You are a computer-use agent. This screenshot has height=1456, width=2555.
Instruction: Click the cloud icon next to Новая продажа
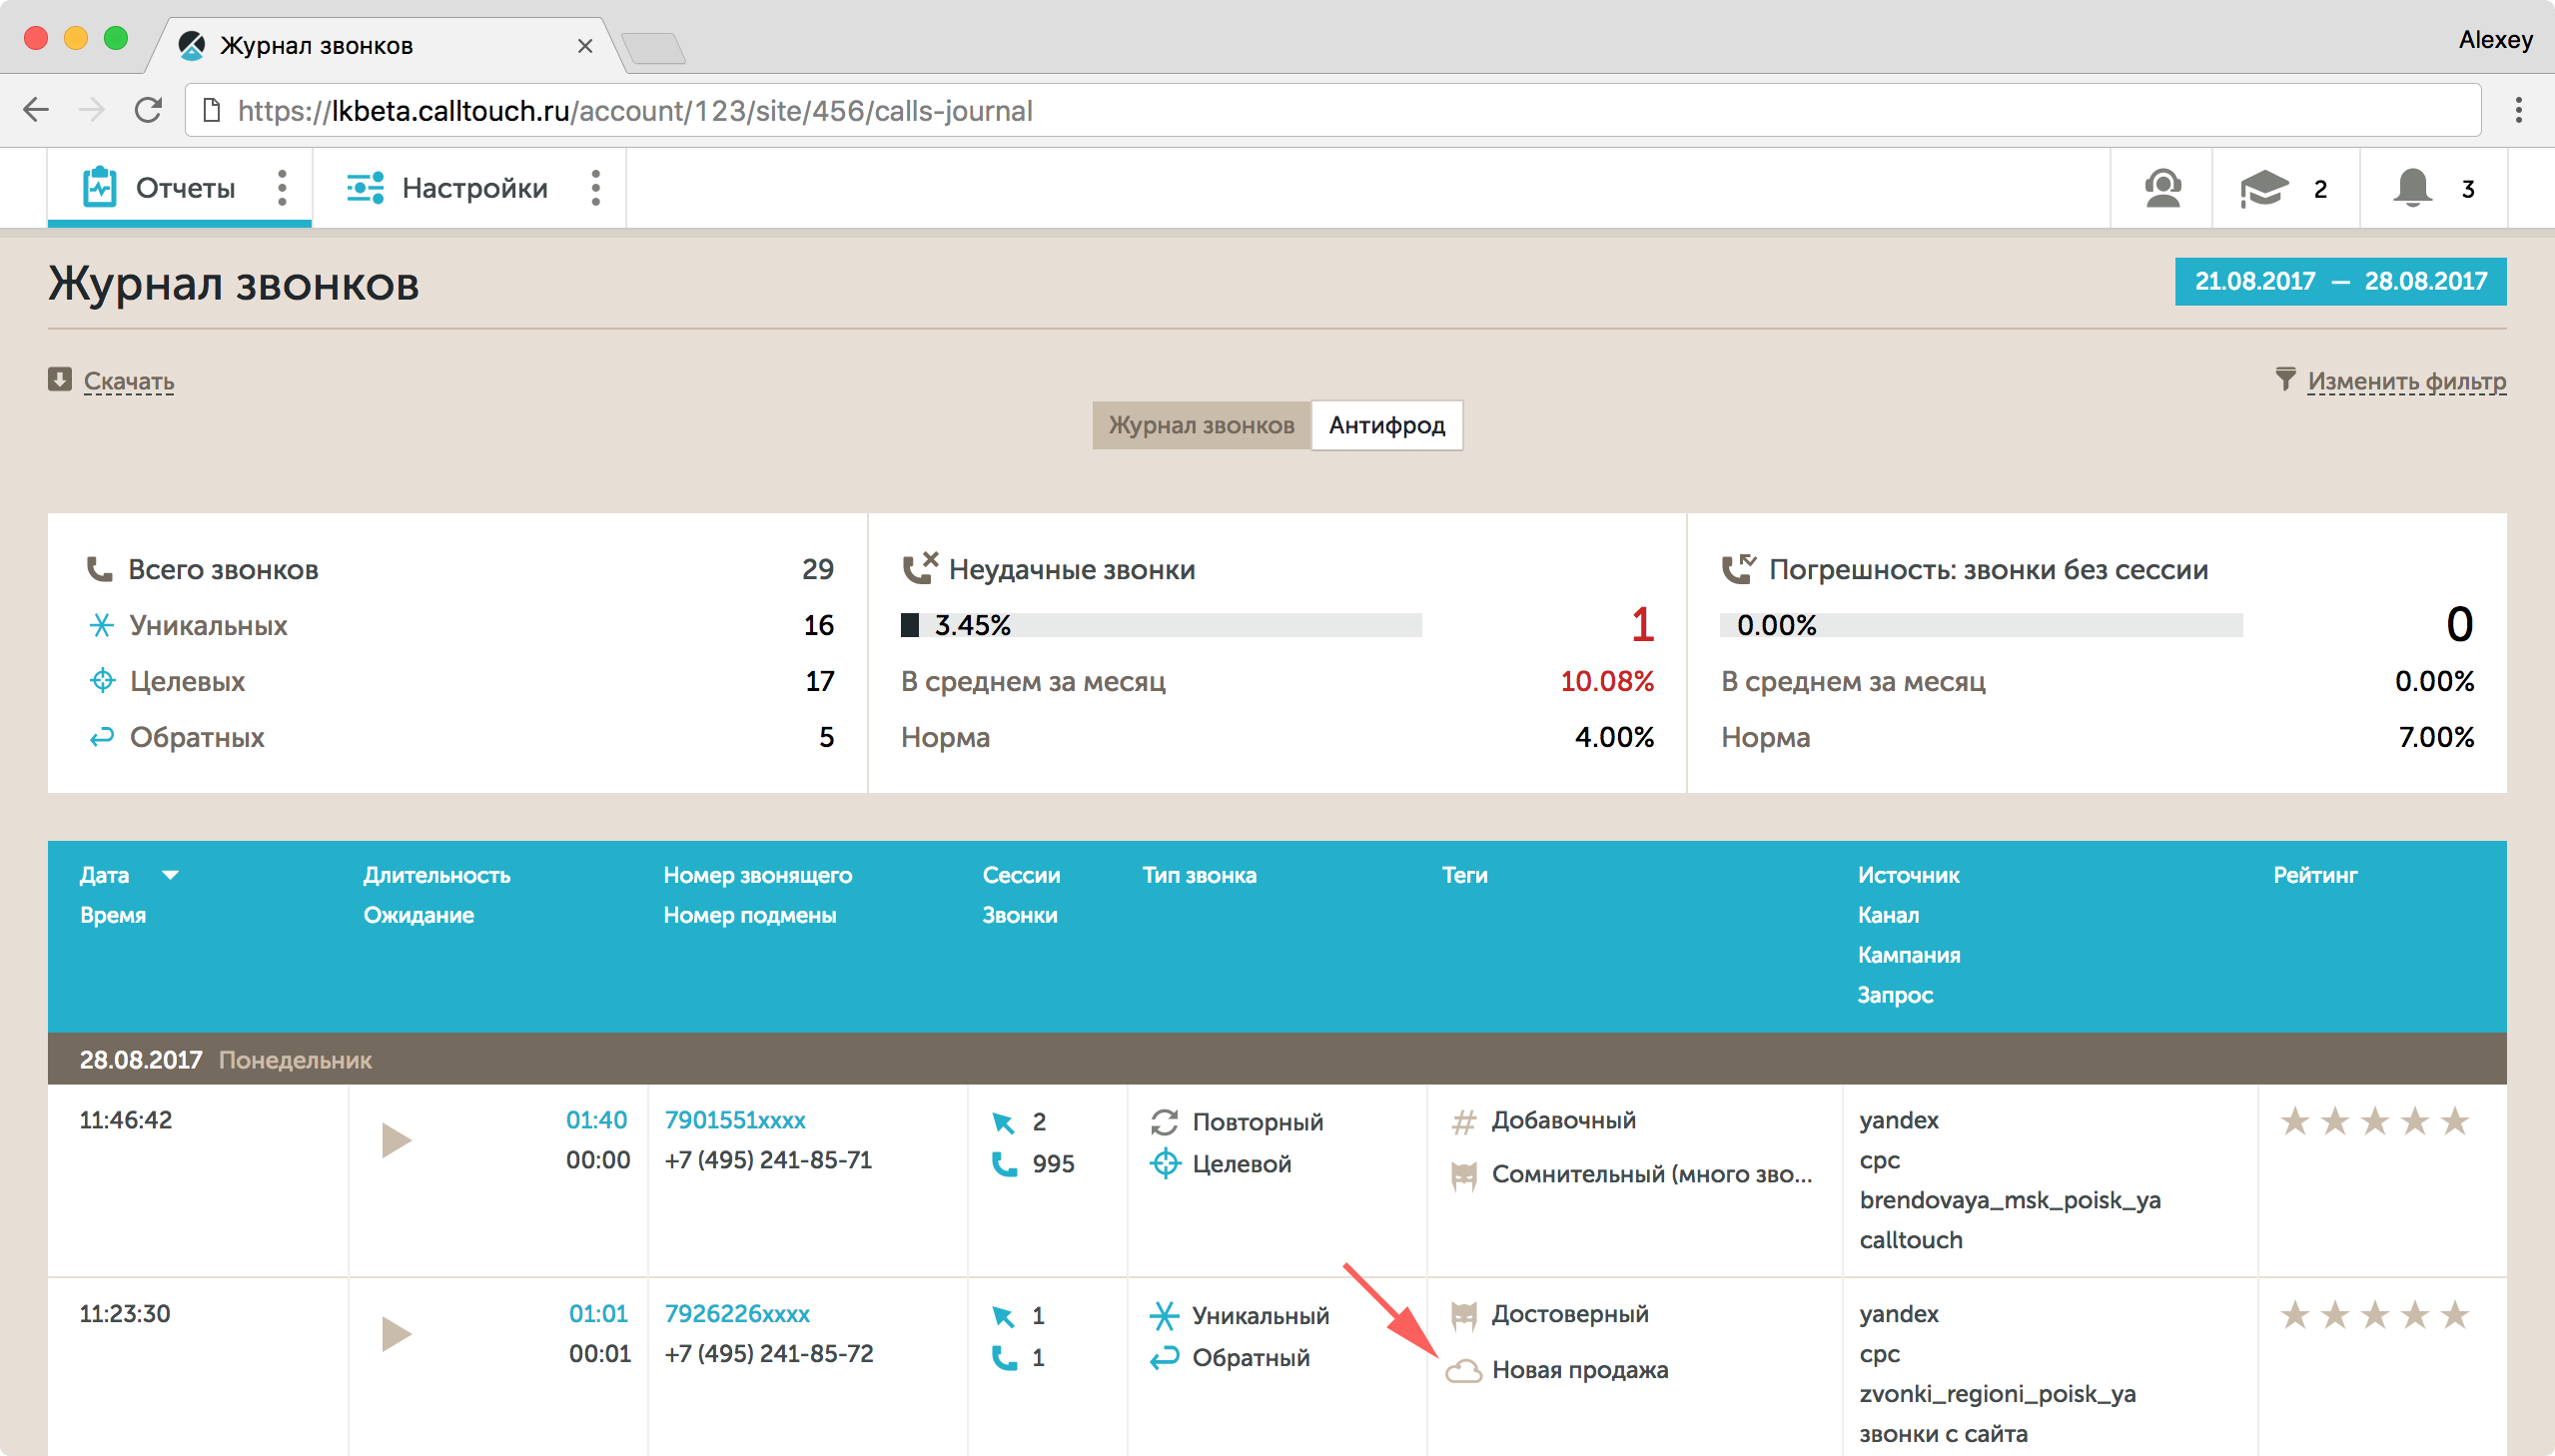tap(1463, 1370)
